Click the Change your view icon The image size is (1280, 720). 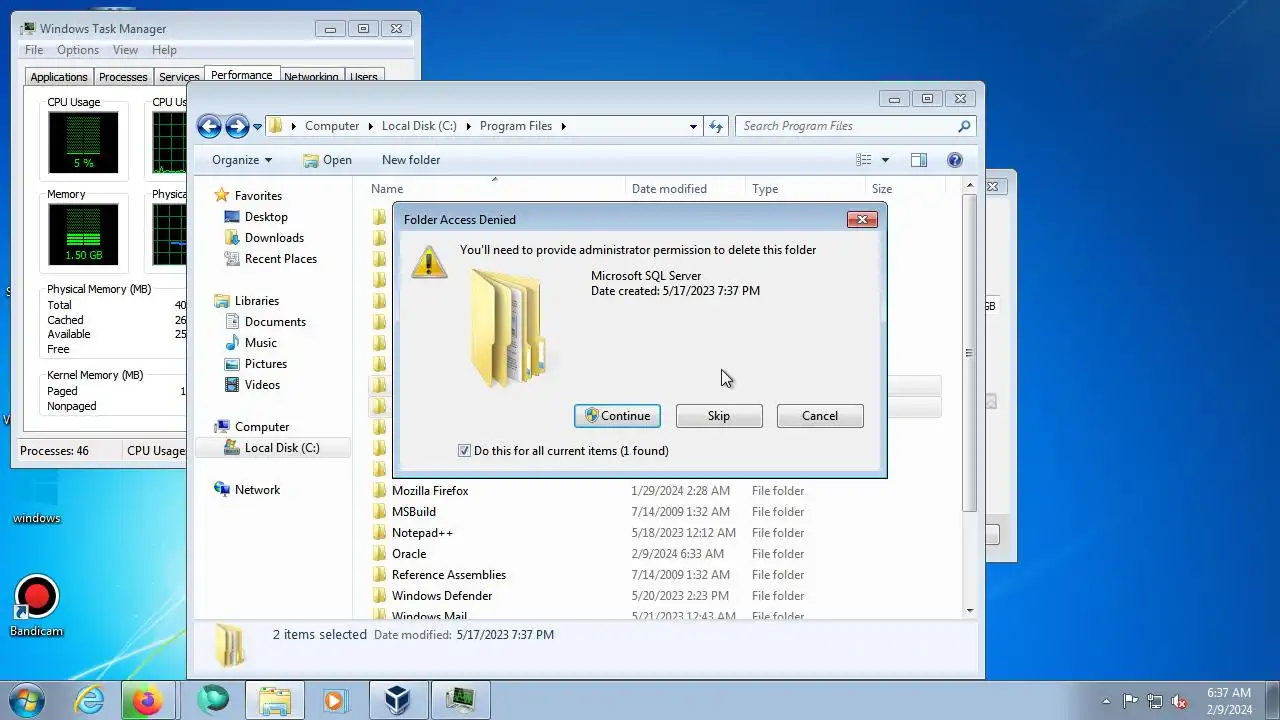coord(864,160)
